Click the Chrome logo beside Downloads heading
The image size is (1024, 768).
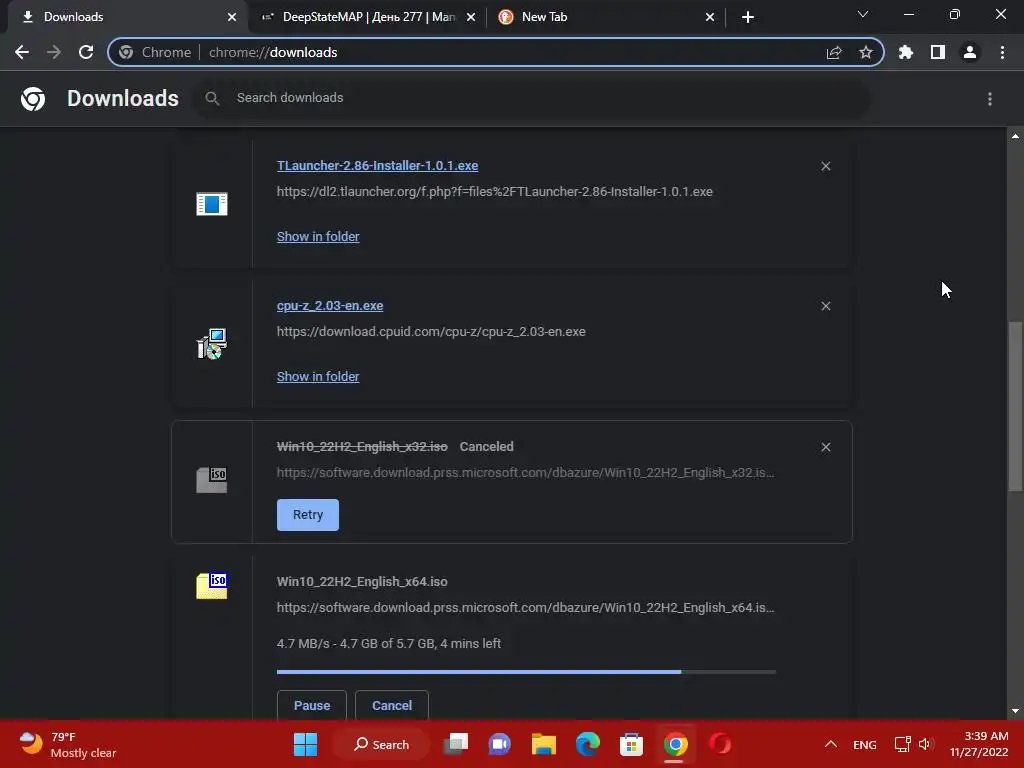tap(33, 99)
